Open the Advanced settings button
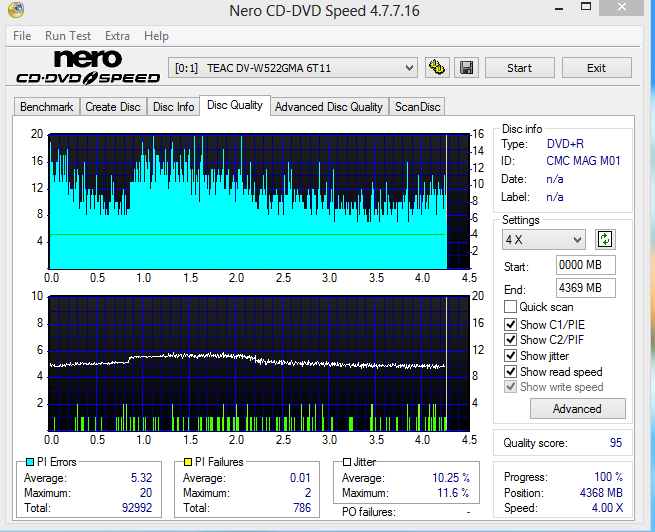Screen dimensions: 655x532 (x=577, y=408)
